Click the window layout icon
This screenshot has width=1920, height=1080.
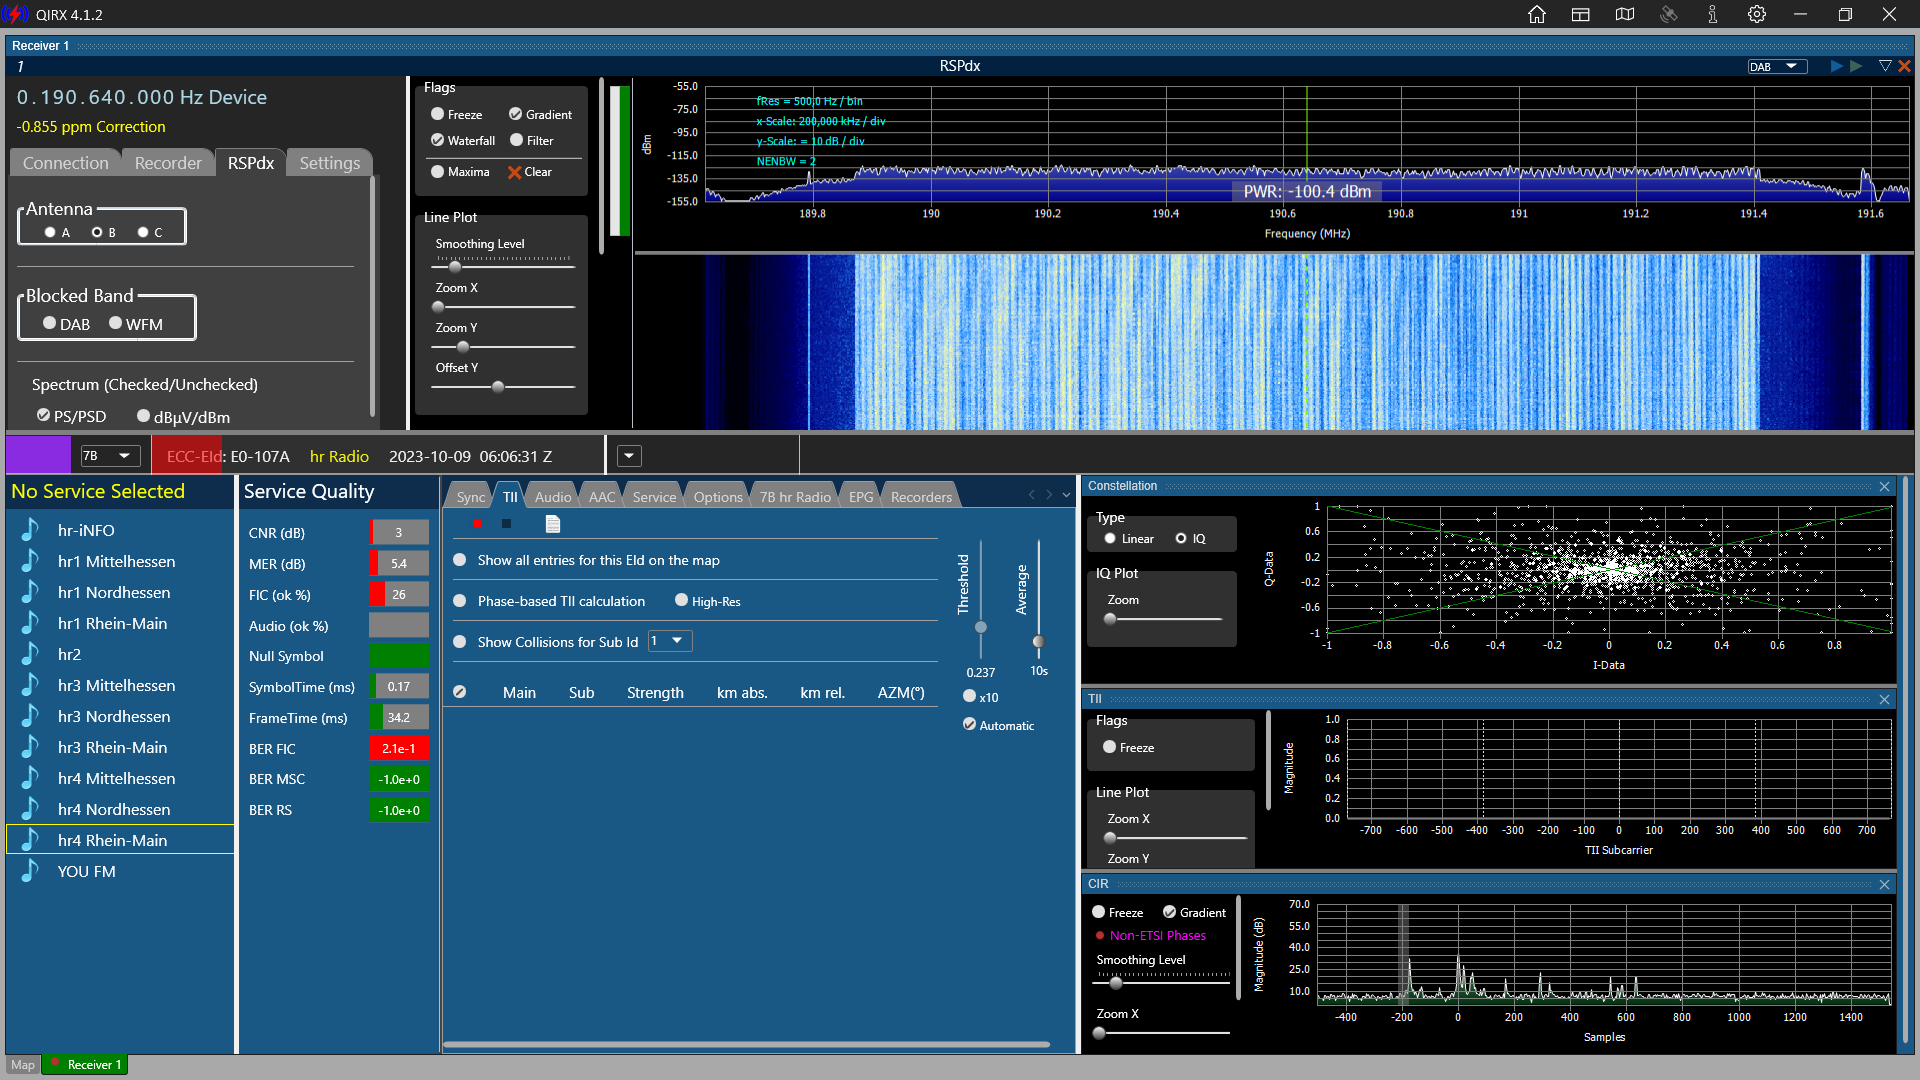point(1581,14)
